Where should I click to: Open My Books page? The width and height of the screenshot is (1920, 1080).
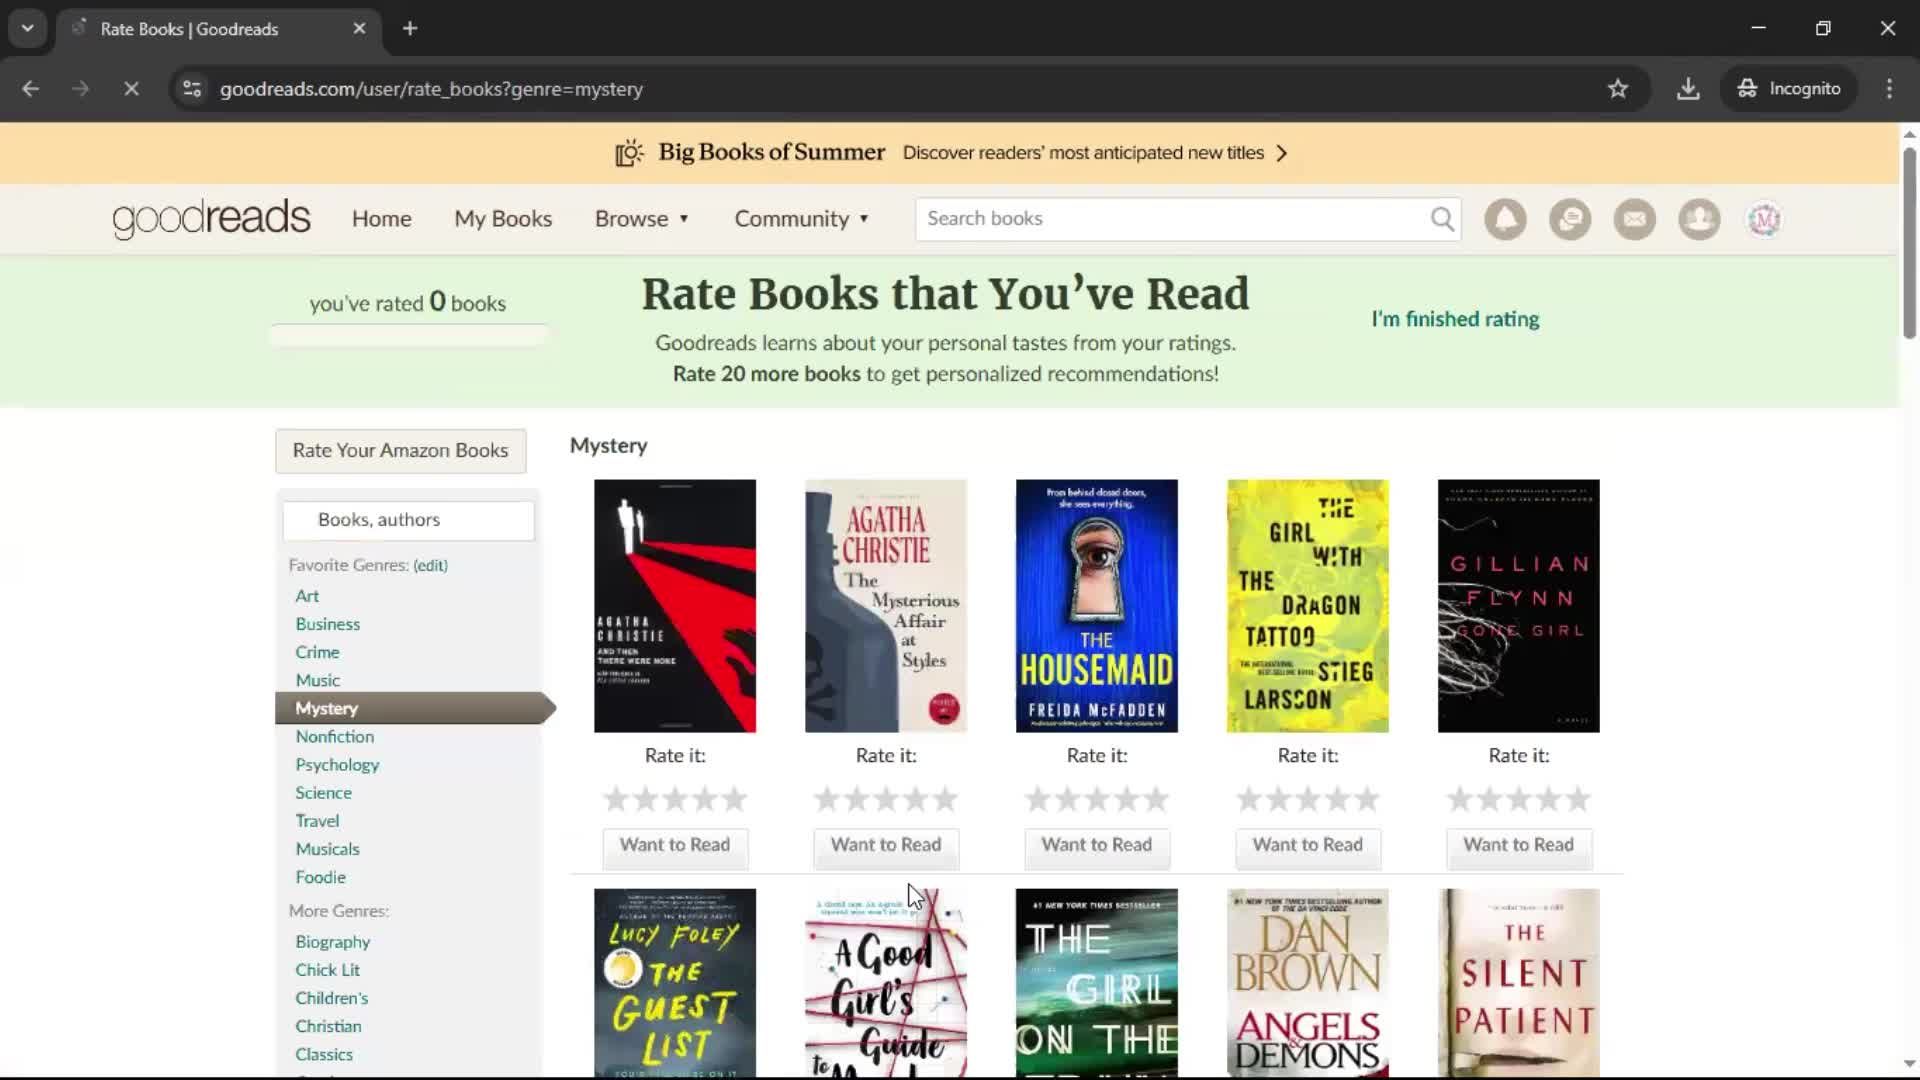click(503, 219)
